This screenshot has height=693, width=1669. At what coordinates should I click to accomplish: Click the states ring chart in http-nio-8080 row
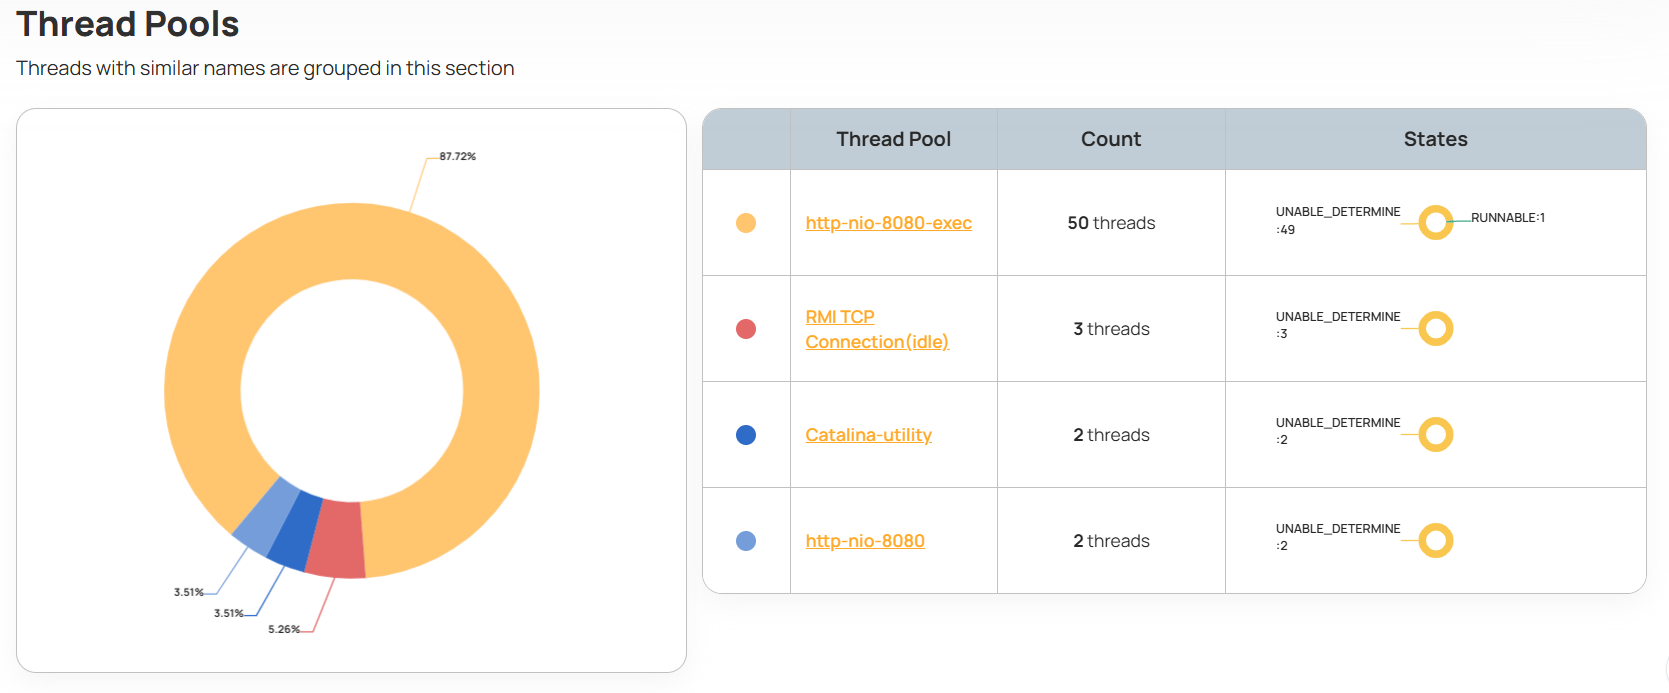pyautogui.click(x=1436, y=540)
